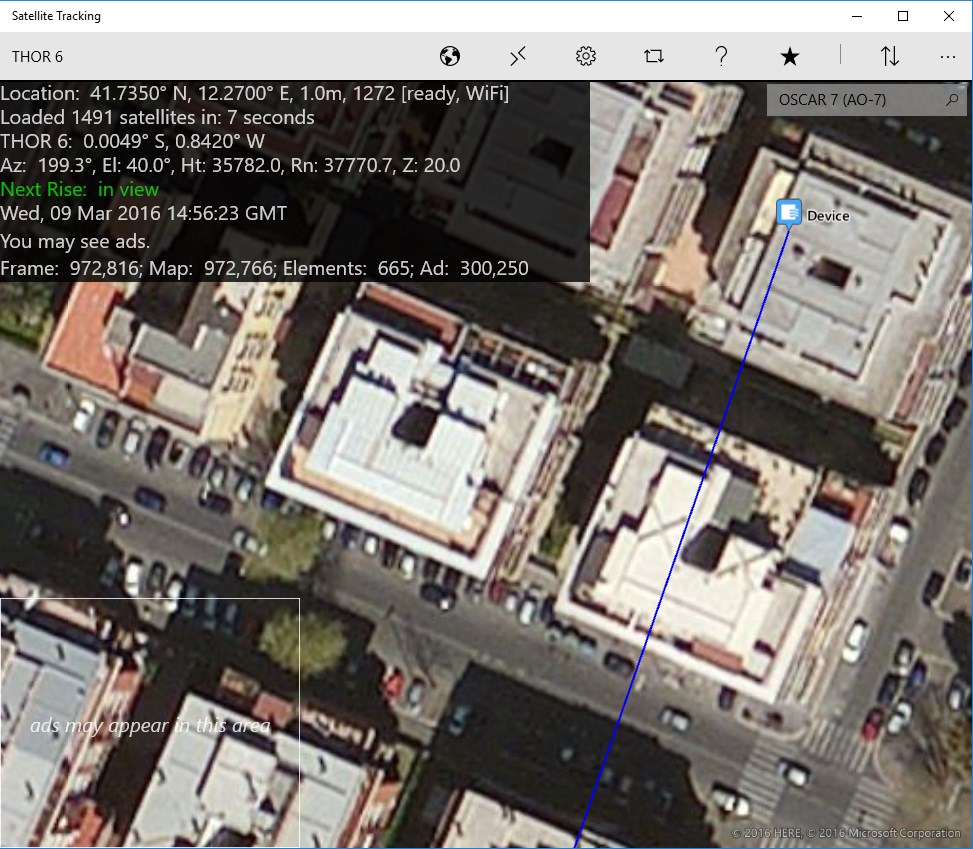Close the Satellite Tracking window

(949, 16)
